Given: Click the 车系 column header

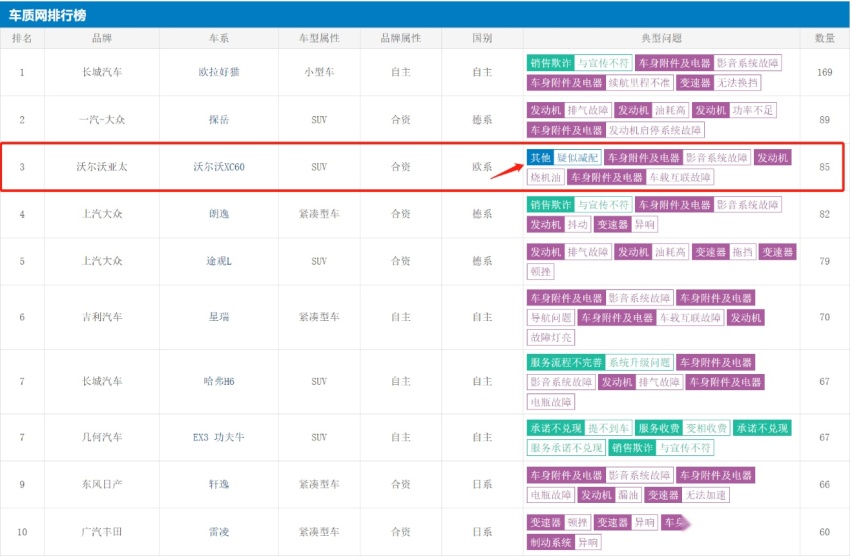Looking at the screenshot, I should [219, 38].
